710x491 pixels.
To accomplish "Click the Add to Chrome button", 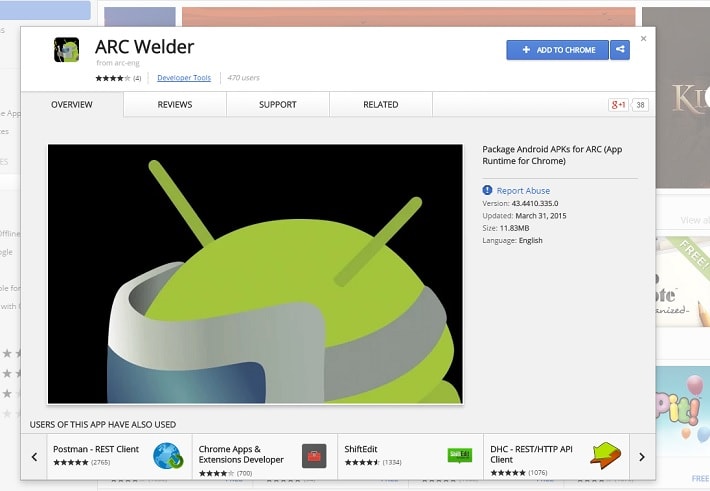I will point(557,50).
